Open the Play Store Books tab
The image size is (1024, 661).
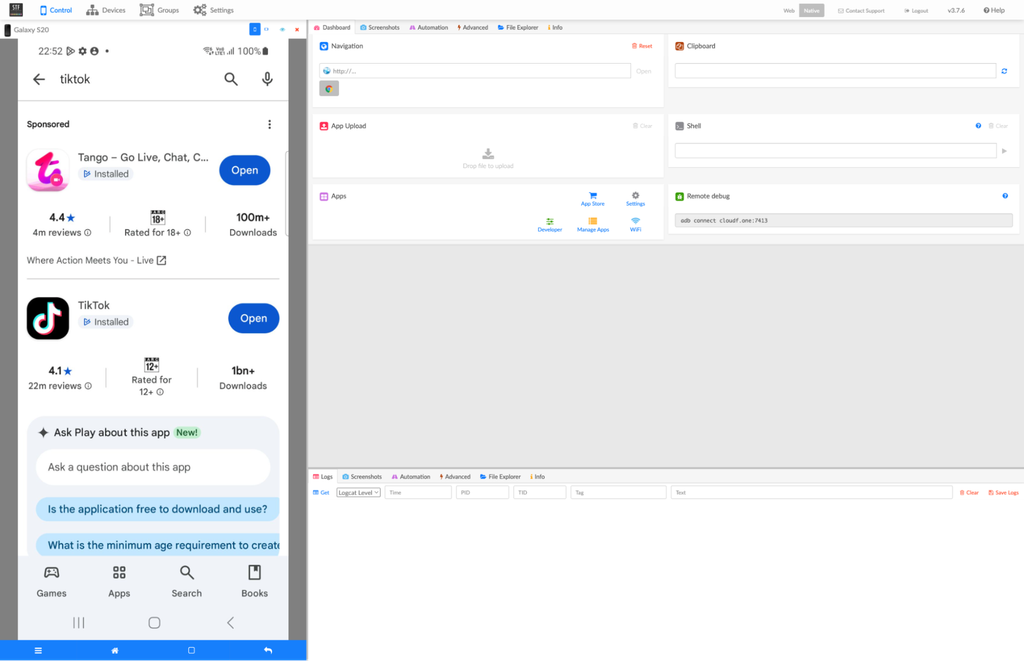[x=255, y=581]
